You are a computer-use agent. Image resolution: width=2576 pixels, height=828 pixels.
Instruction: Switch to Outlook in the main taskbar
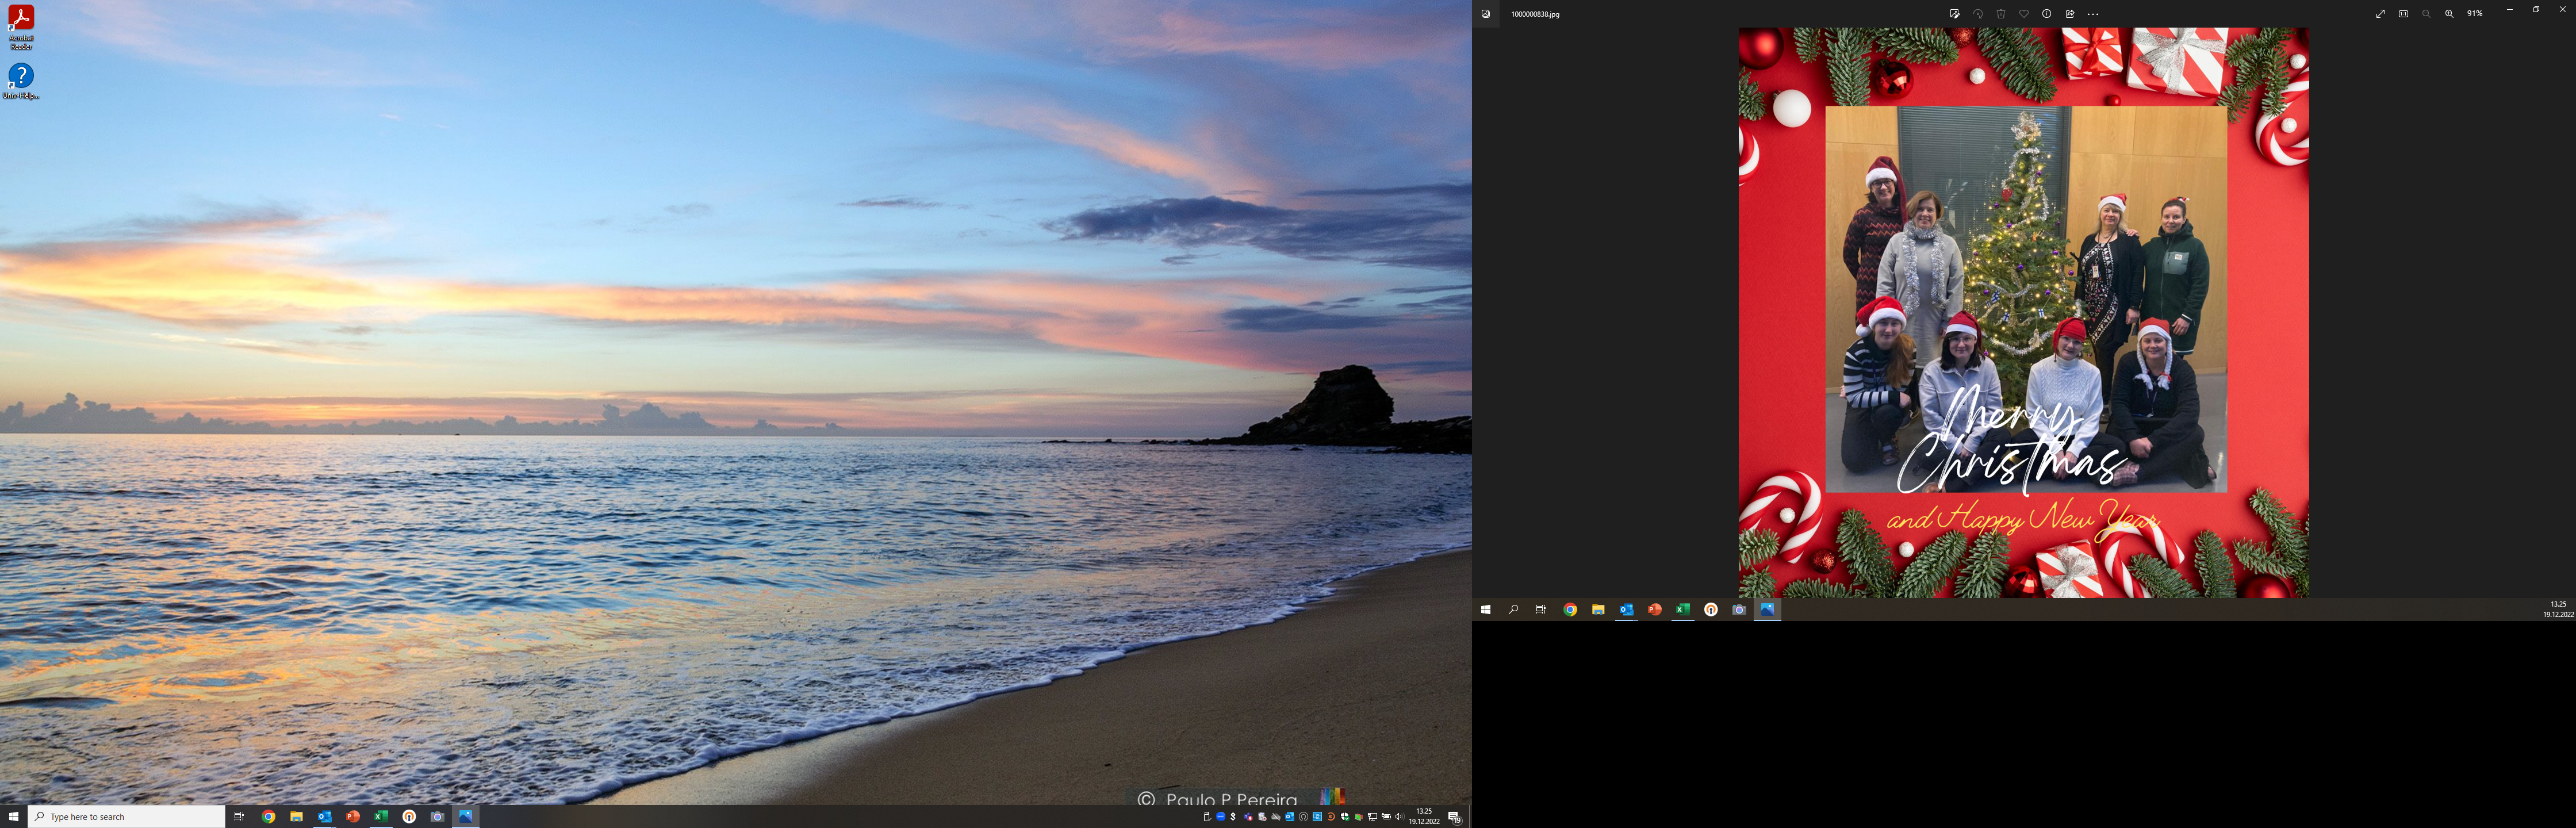(x=324, y=817)
